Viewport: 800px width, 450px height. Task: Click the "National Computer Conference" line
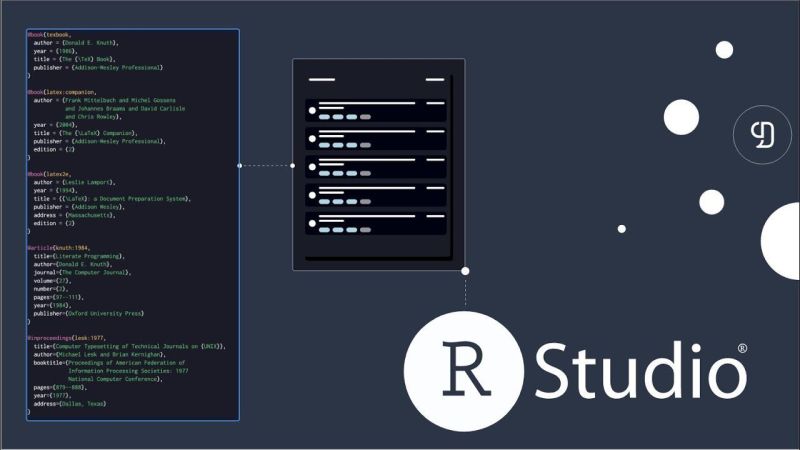tap(115, 379)
